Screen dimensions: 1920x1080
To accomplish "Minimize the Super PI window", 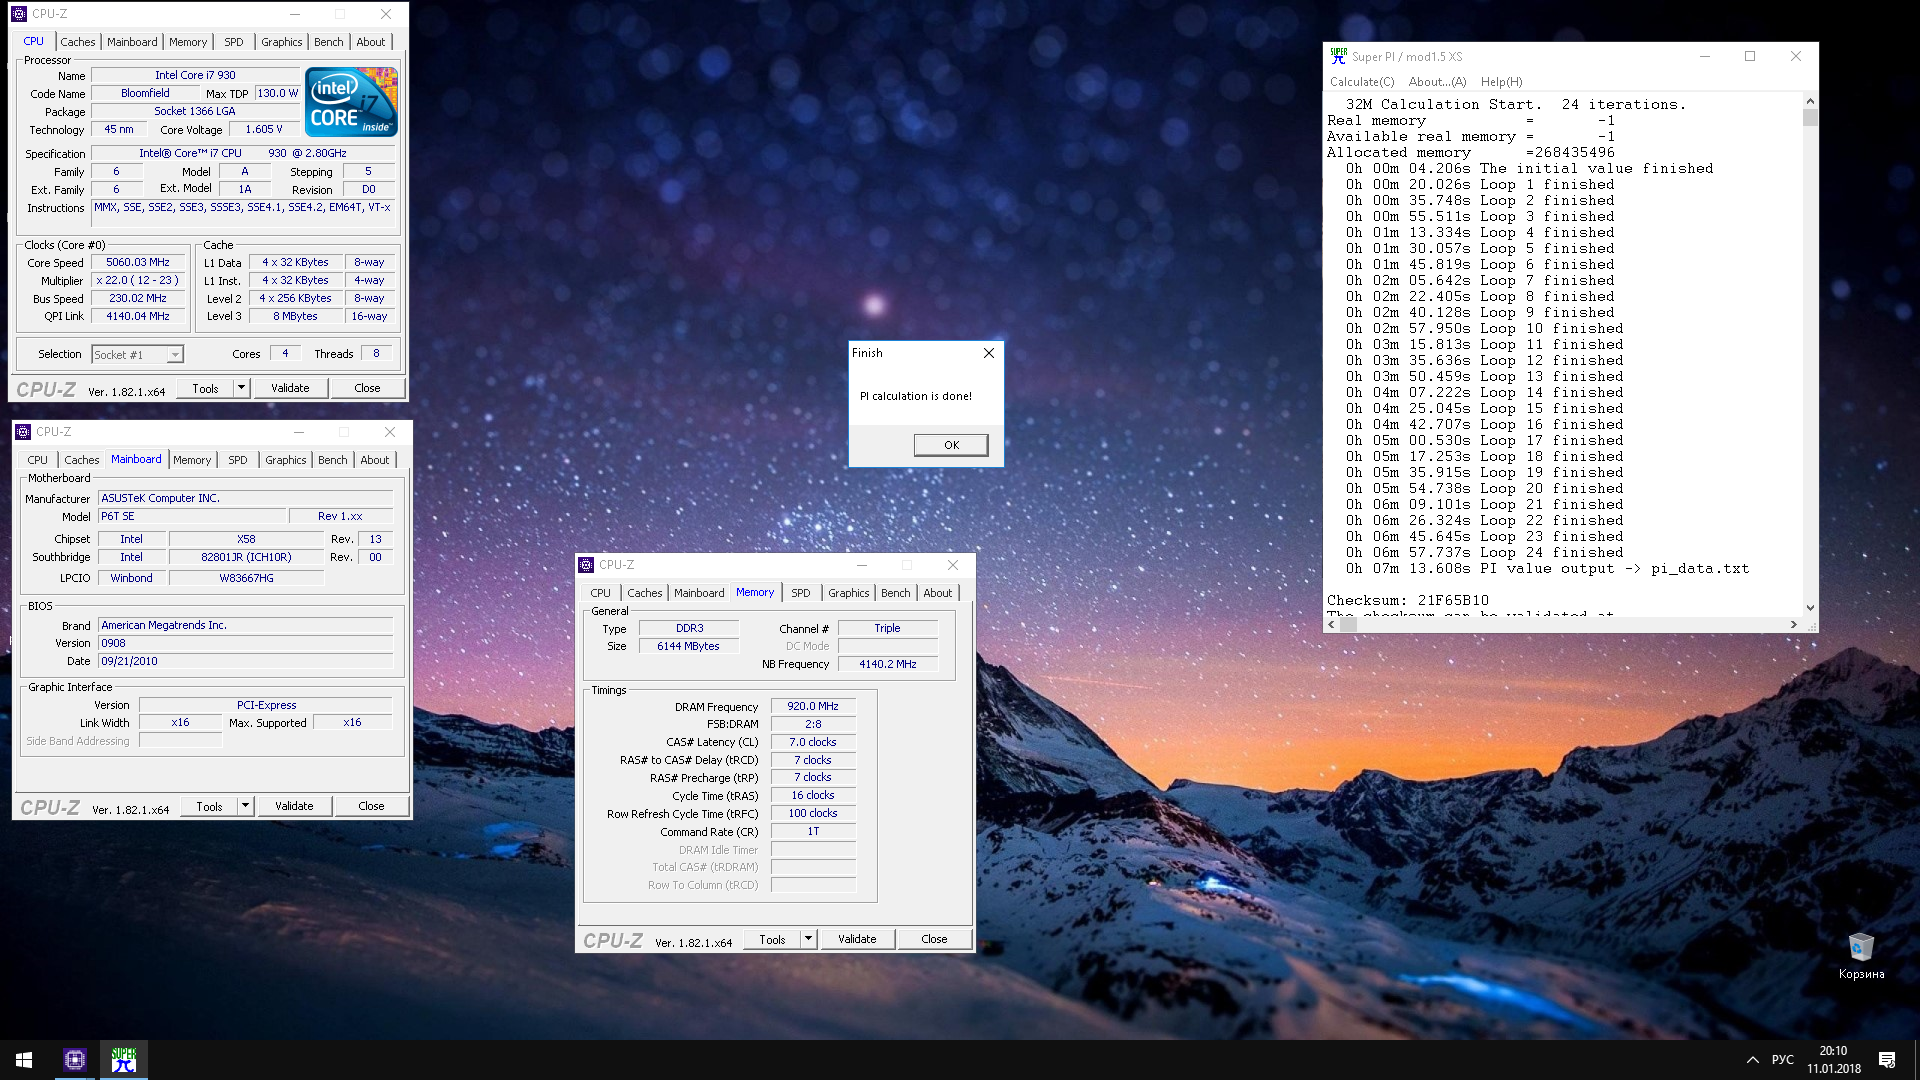I will point(1704,57).
